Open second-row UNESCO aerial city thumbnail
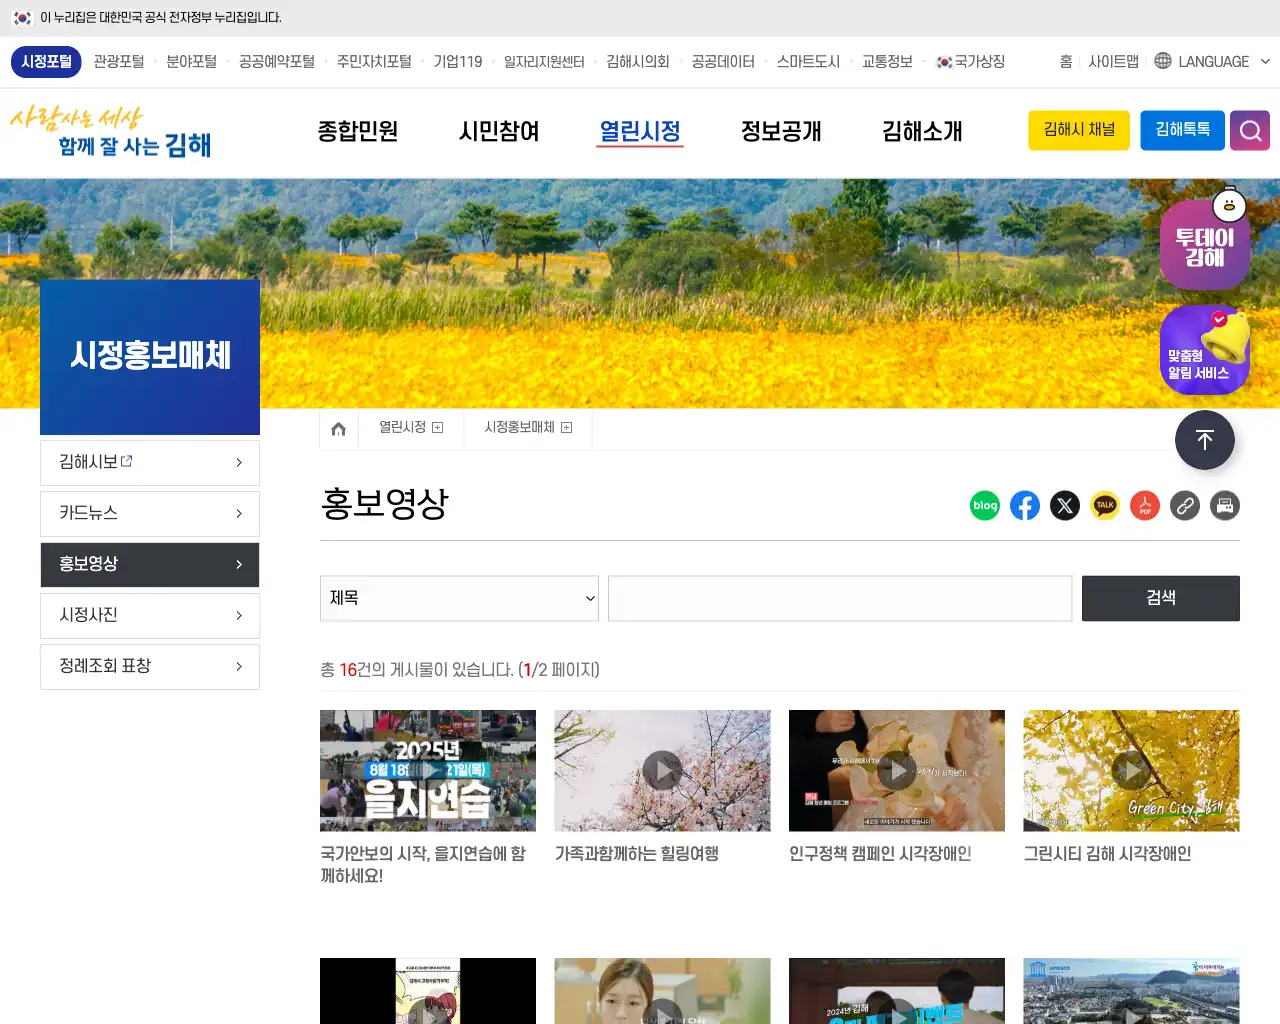The height and width of the screenshot is (1024, 1280). pos(1131,991)
